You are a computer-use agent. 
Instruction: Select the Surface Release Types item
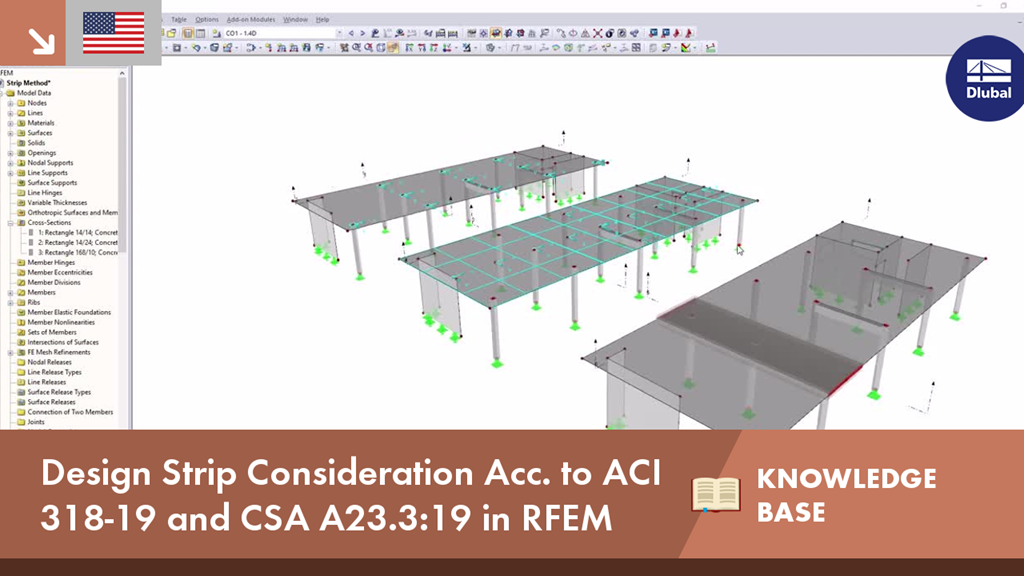coord(59,392)
